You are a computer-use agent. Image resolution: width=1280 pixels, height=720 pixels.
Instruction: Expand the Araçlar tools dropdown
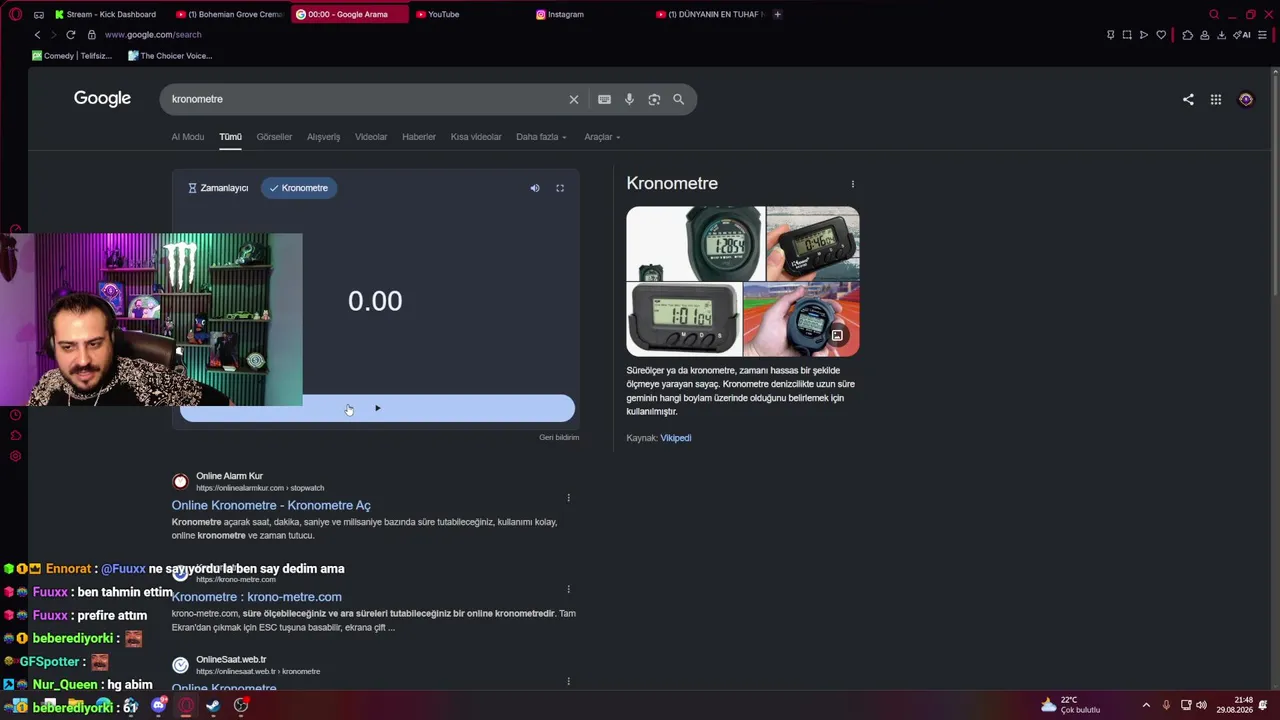602,137
